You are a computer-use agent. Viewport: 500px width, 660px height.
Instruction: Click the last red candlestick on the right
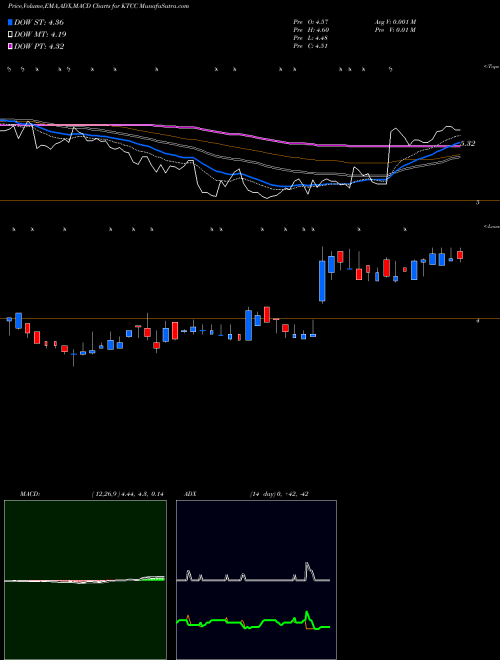[x=460, y=255]
